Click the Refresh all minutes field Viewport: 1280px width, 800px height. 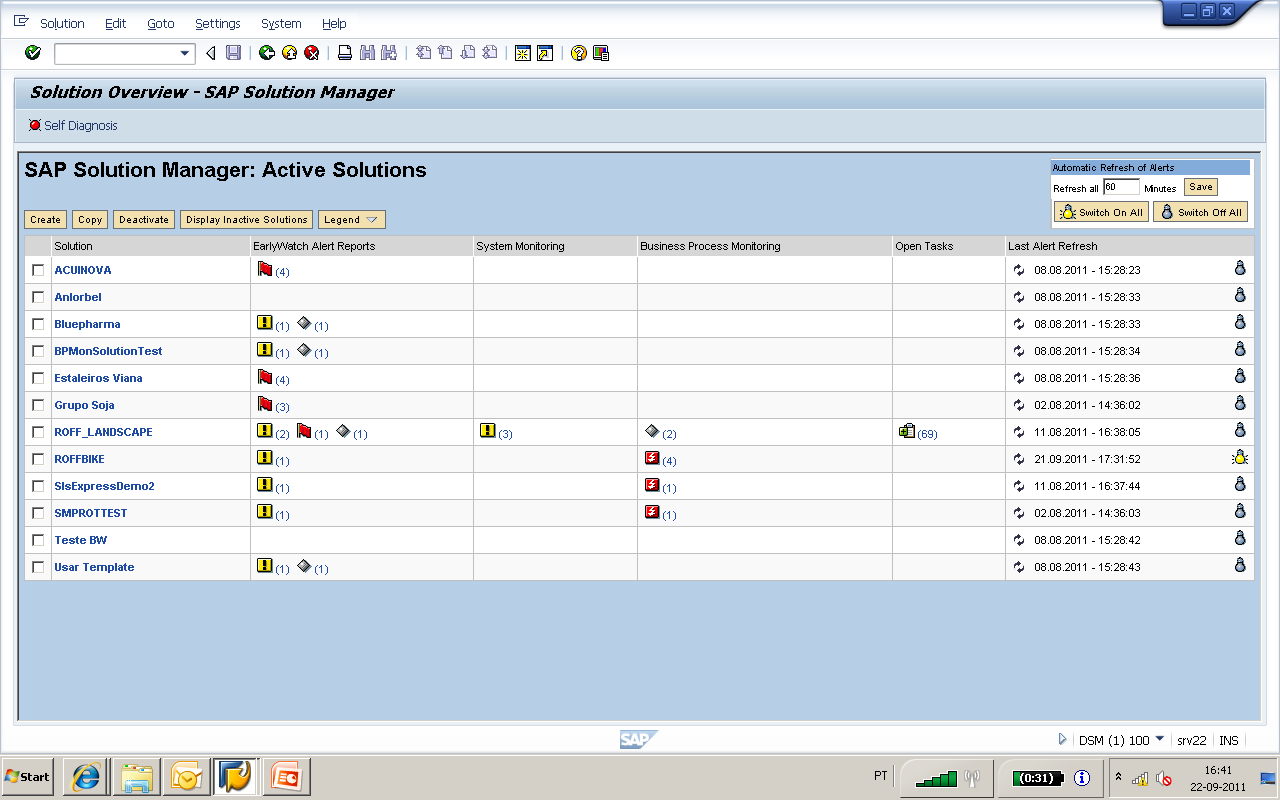click(1122, 187)
